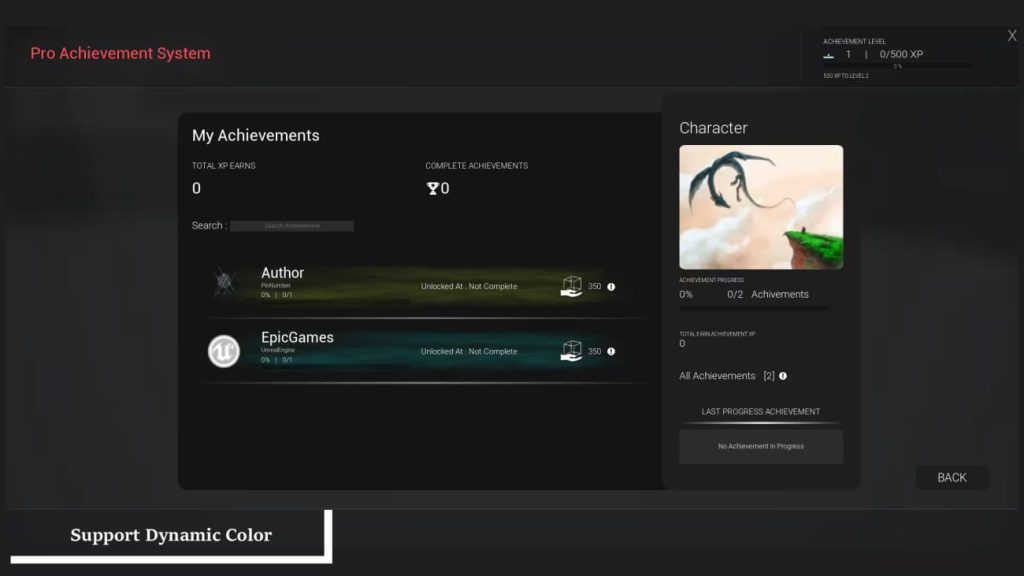Click the dragon character thumbnail

[x=760, y=206]
